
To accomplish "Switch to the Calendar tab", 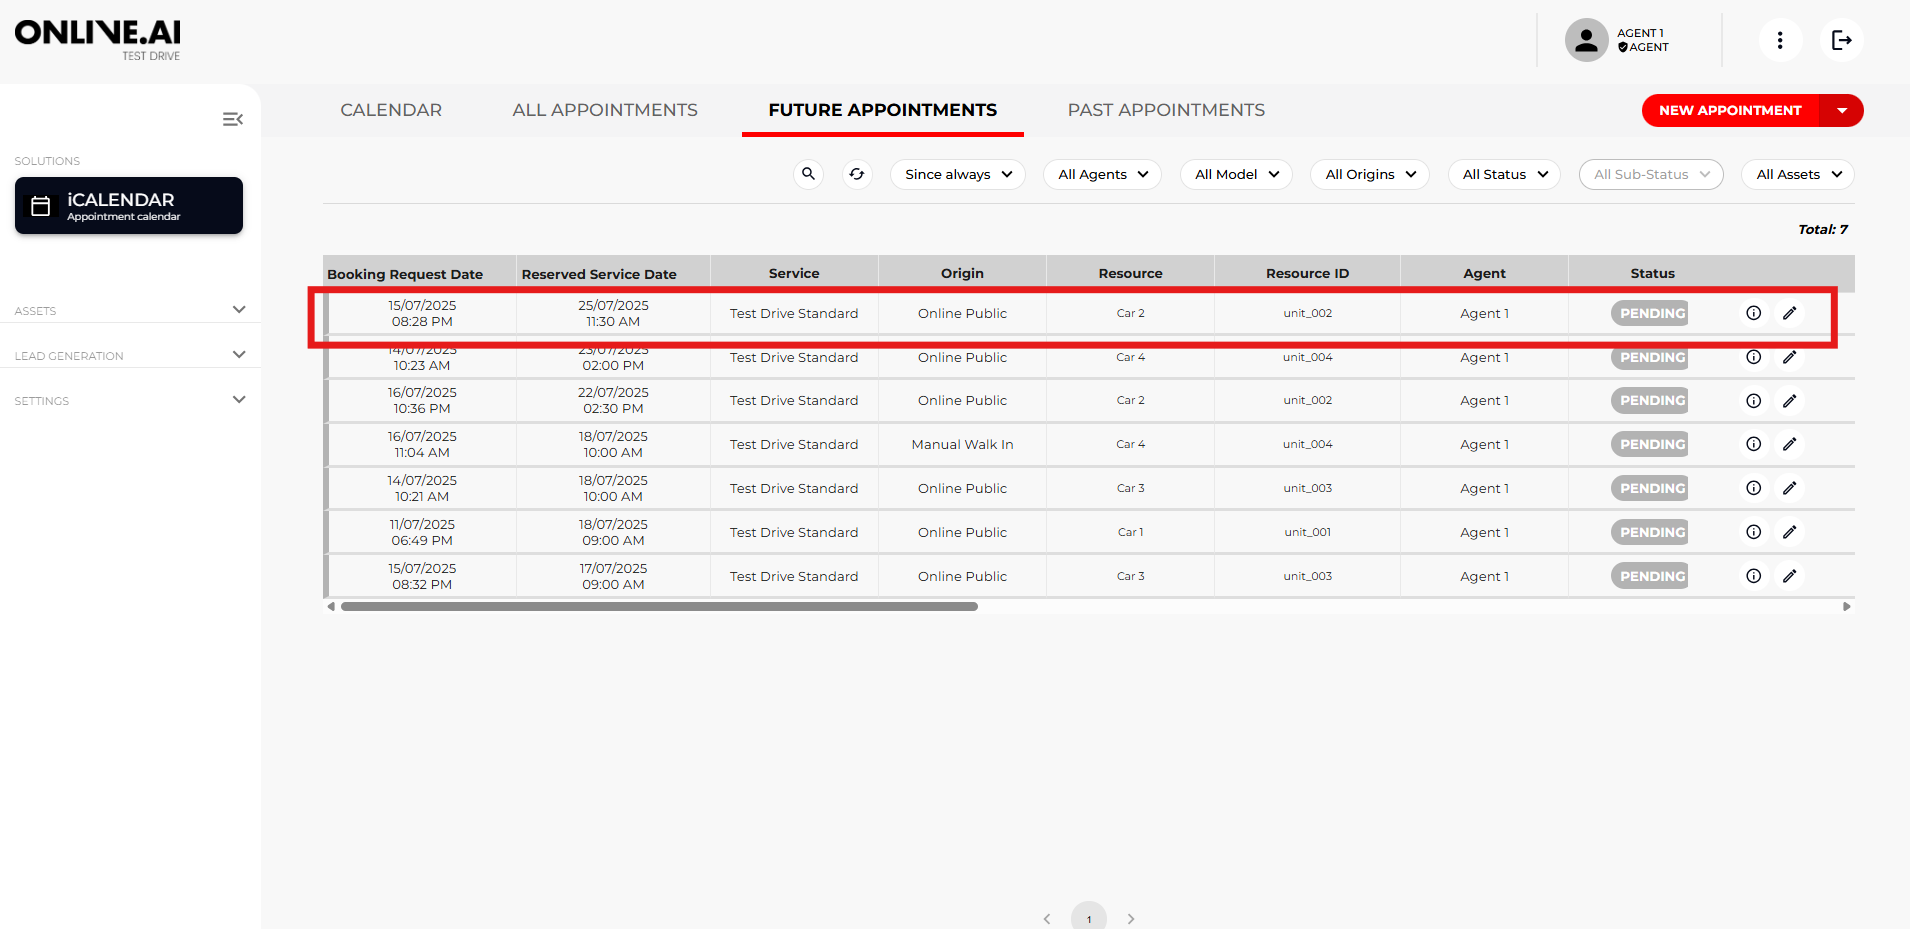I will pyautogui.click(x=391, y=110).
